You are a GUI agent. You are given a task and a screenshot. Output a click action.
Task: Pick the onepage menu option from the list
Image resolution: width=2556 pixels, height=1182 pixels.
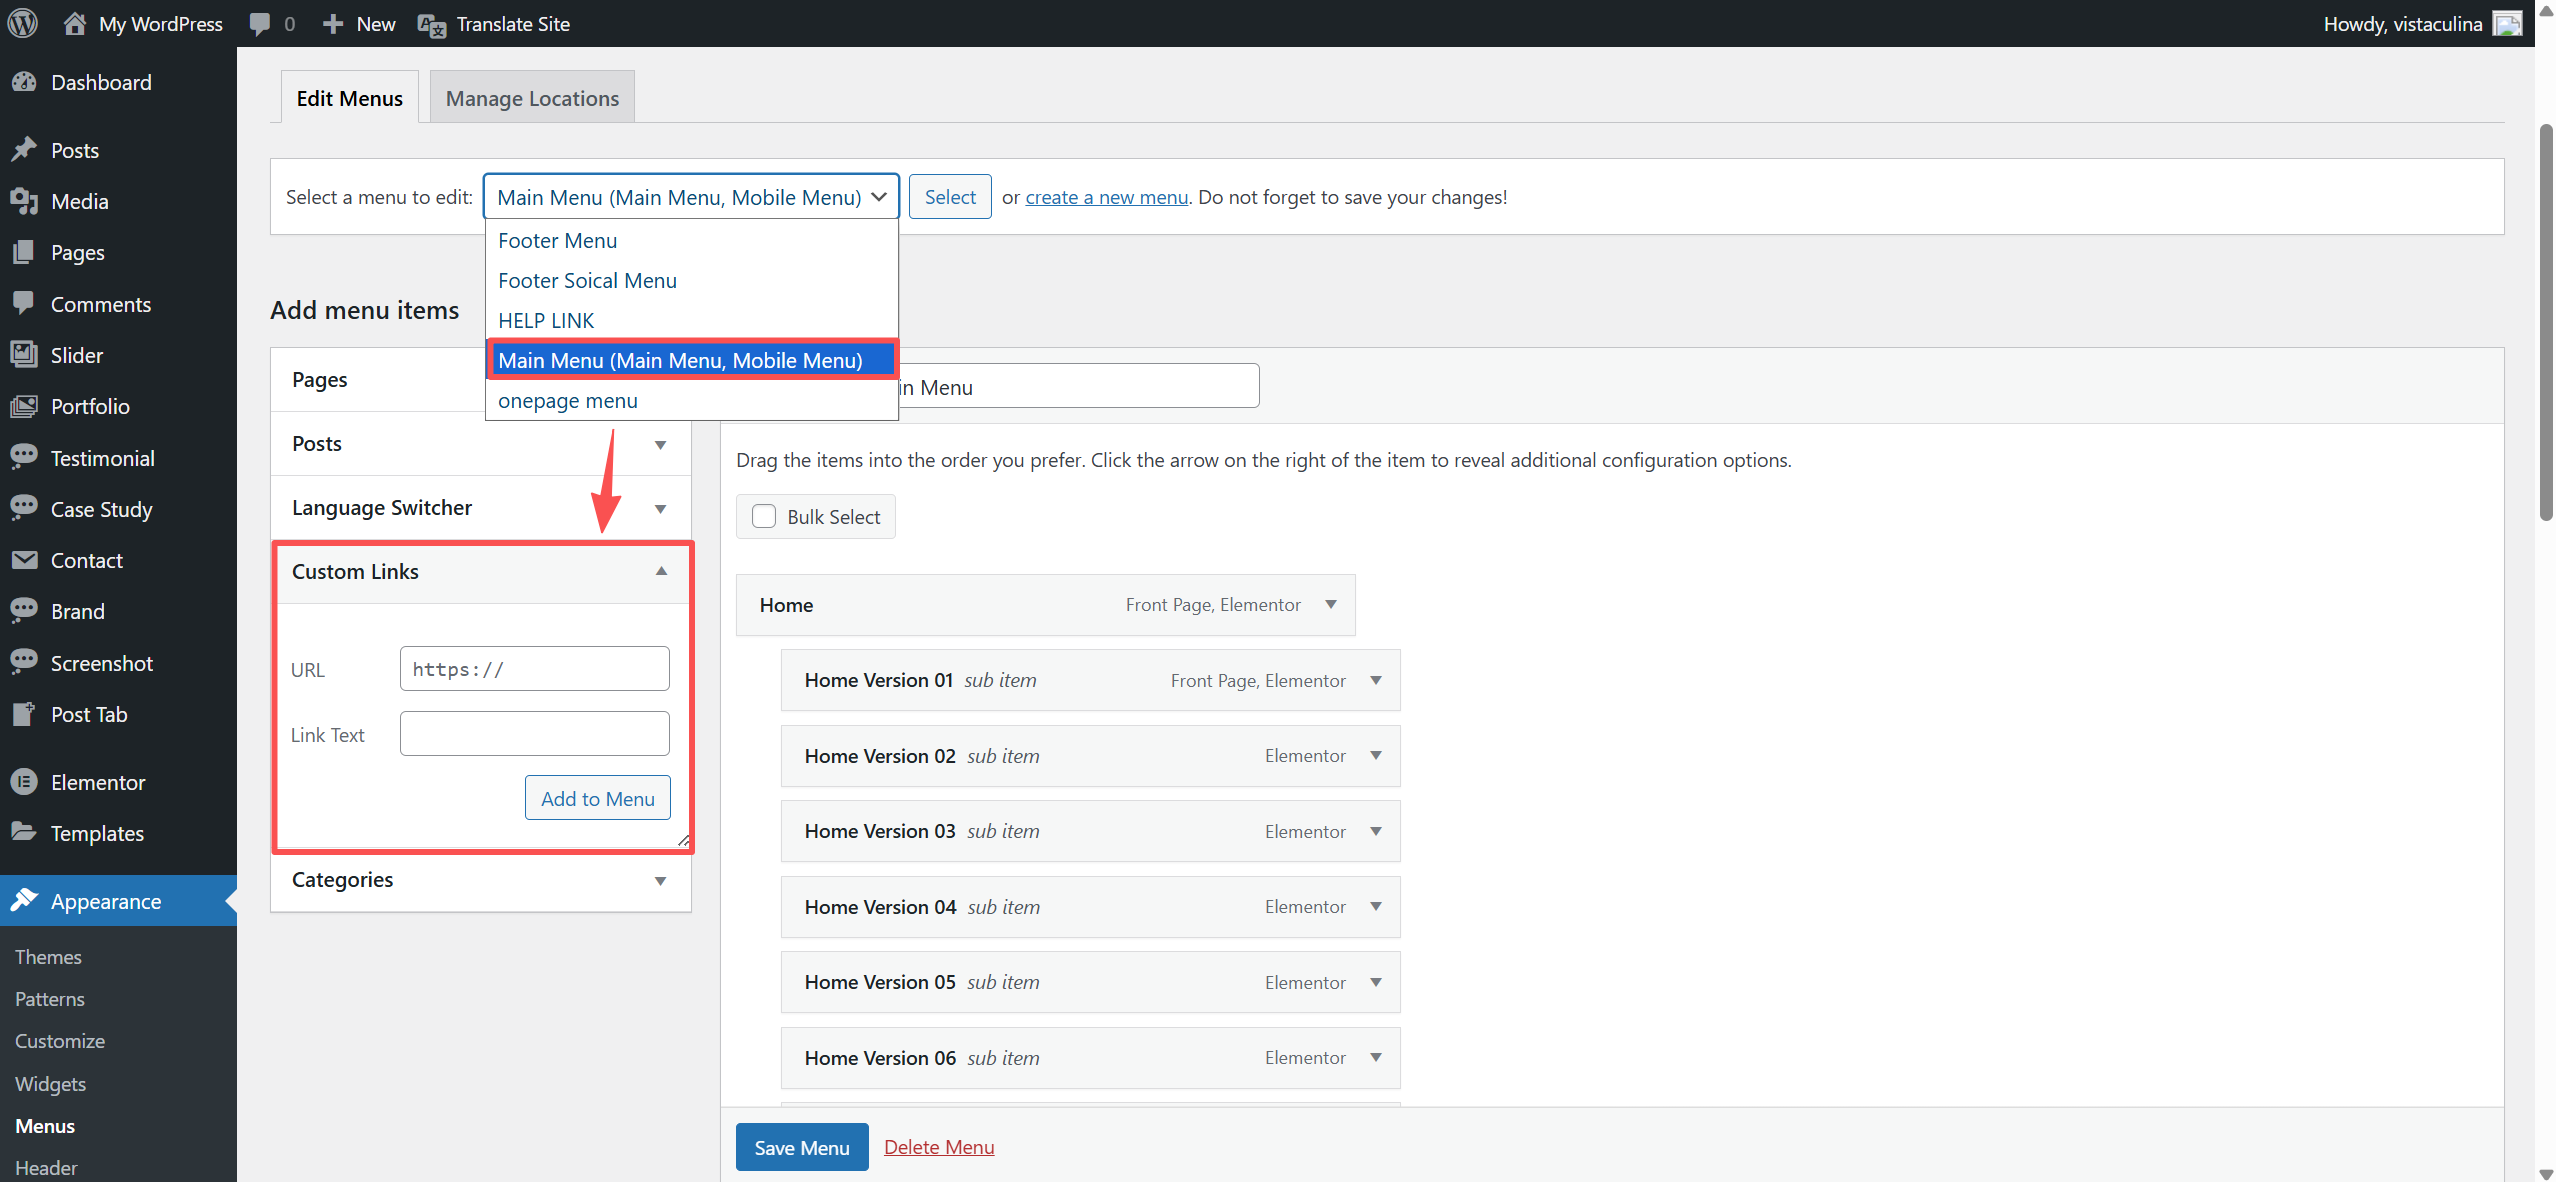coord(568,400)
